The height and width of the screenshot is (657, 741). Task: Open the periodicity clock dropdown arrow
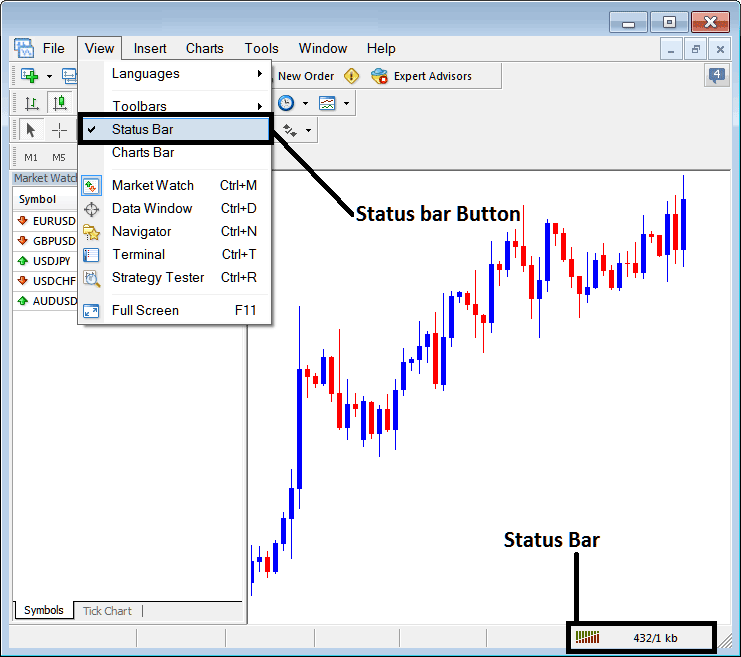pyautogui.click(x=303, y=103)
